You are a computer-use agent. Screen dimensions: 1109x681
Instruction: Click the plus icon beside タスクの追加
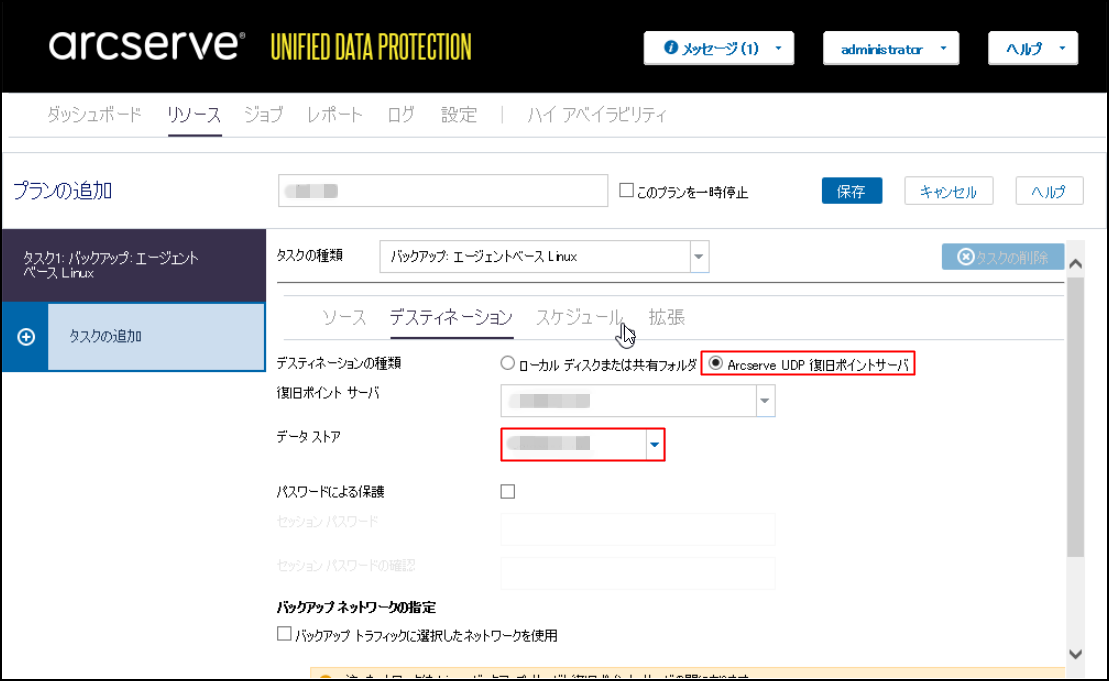point(27,337)
